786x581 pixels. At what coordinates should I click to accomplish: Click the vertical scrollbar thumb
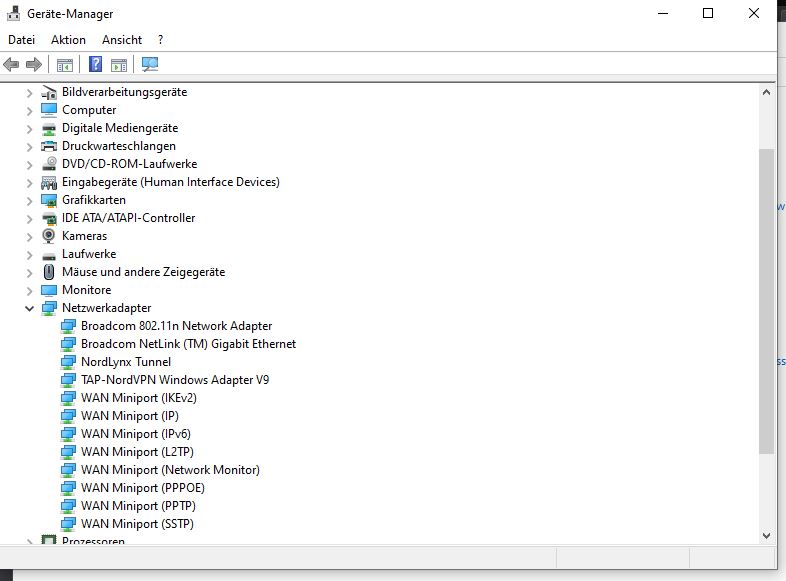[x=766, y=301]
